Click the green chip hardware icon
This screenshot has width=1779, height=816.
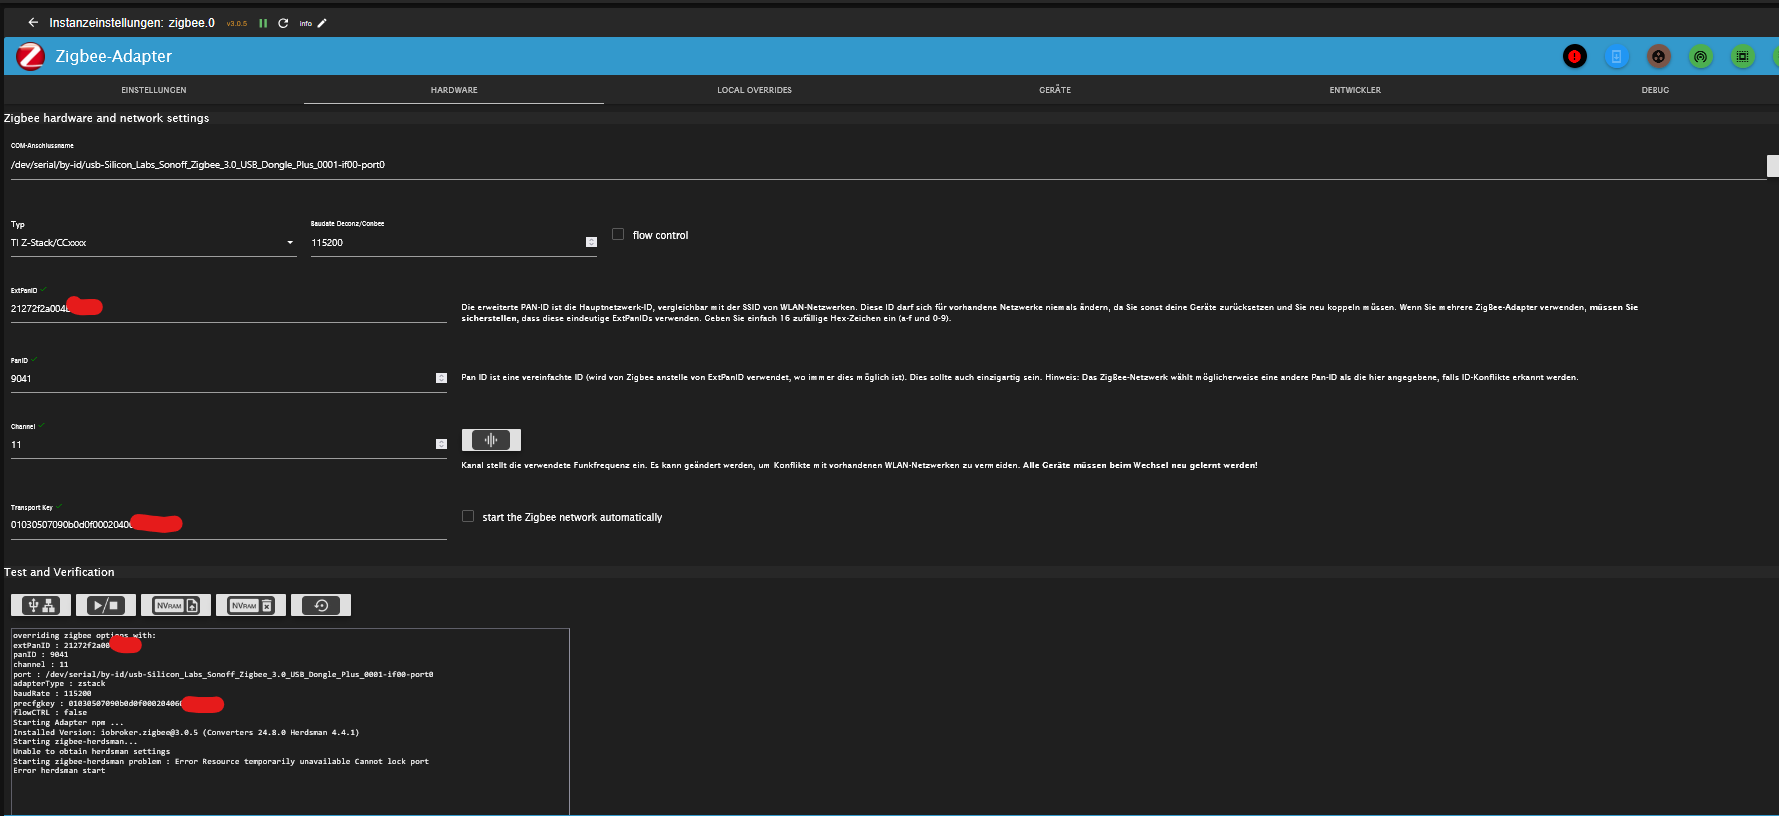(1742, 57)
